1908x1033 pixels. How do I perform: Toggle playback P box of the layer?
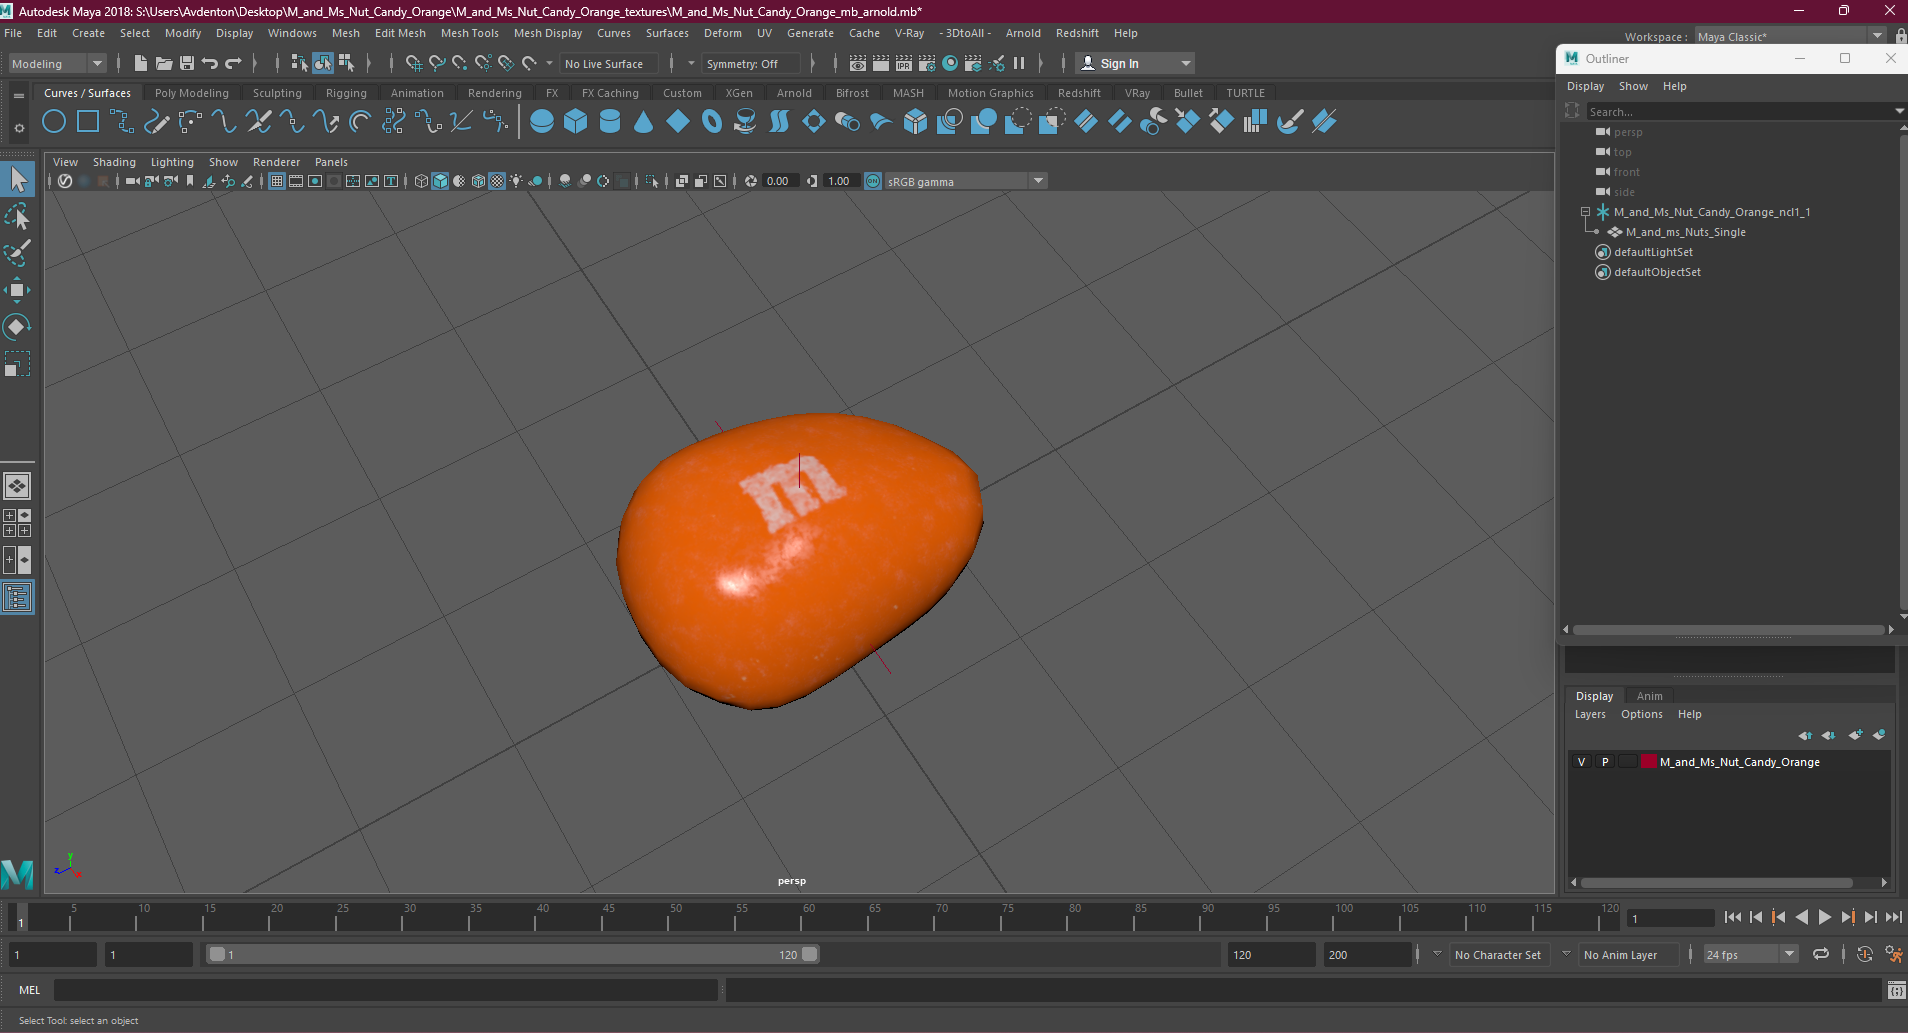tap(1605, 762)
